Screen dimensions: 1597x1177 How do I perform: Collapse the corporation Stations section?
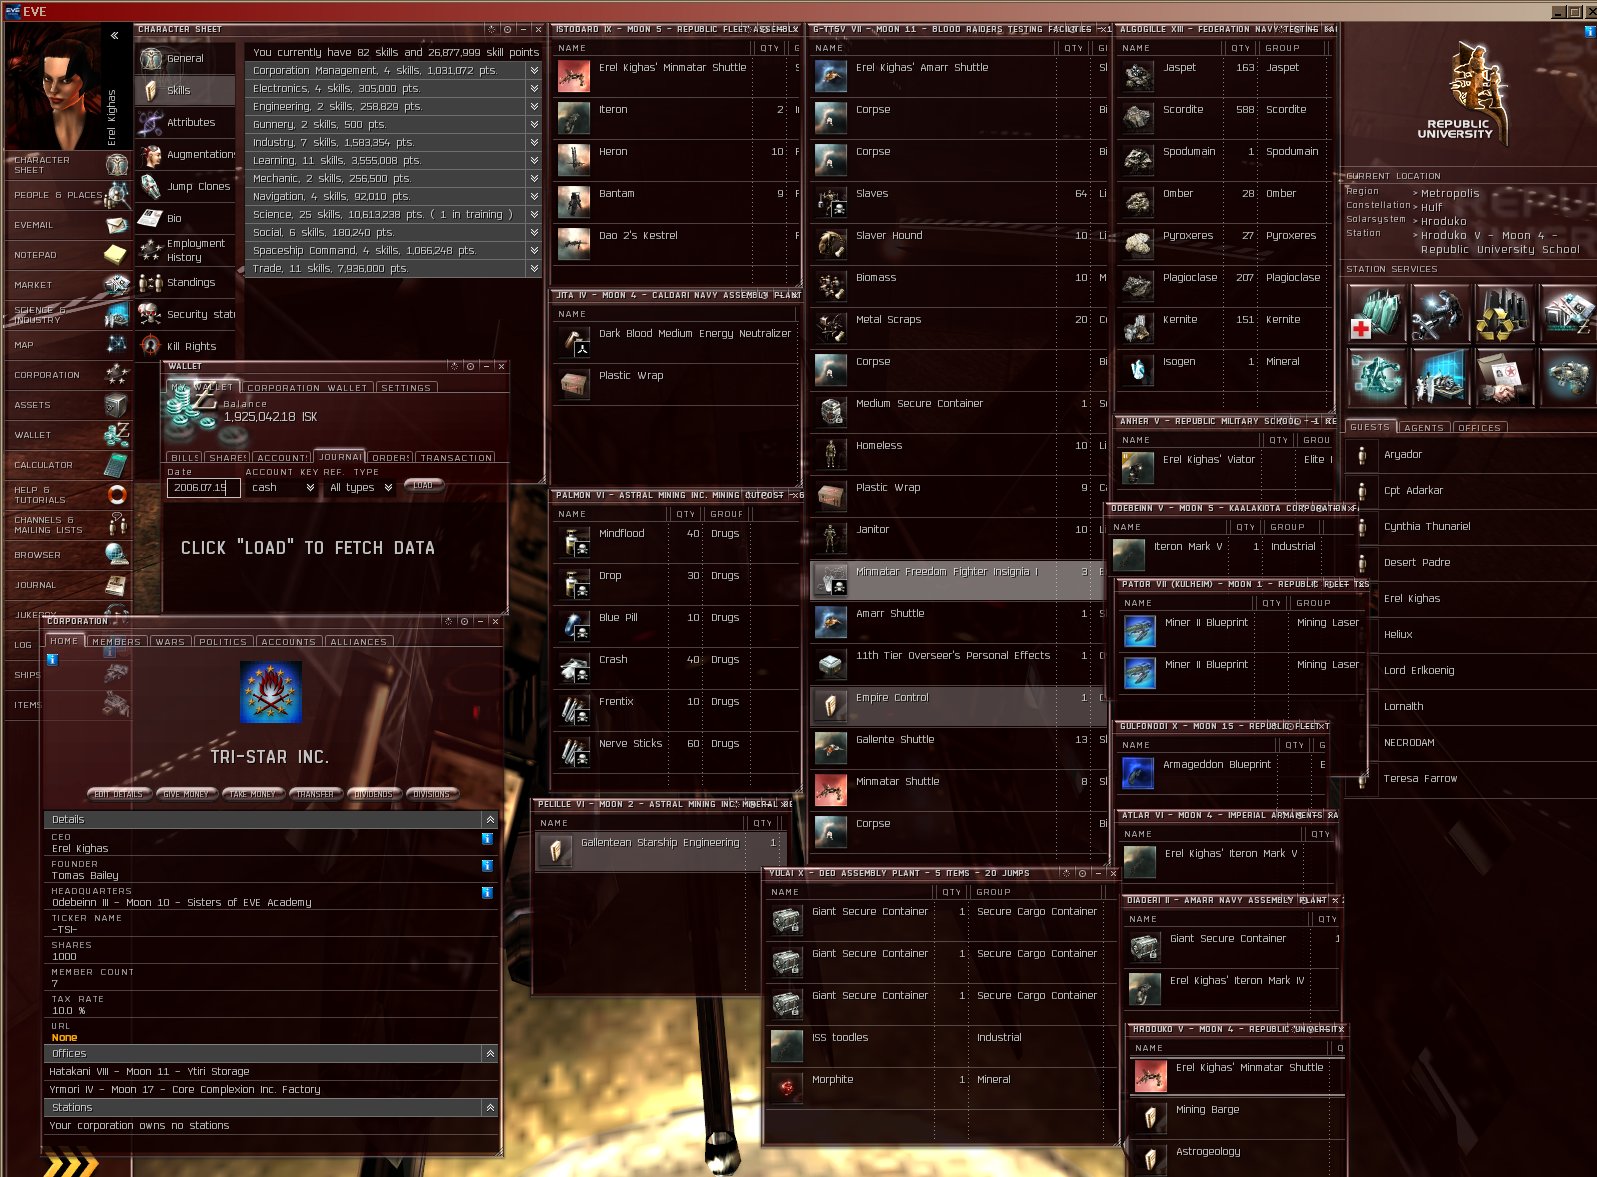coord(490,1108)
